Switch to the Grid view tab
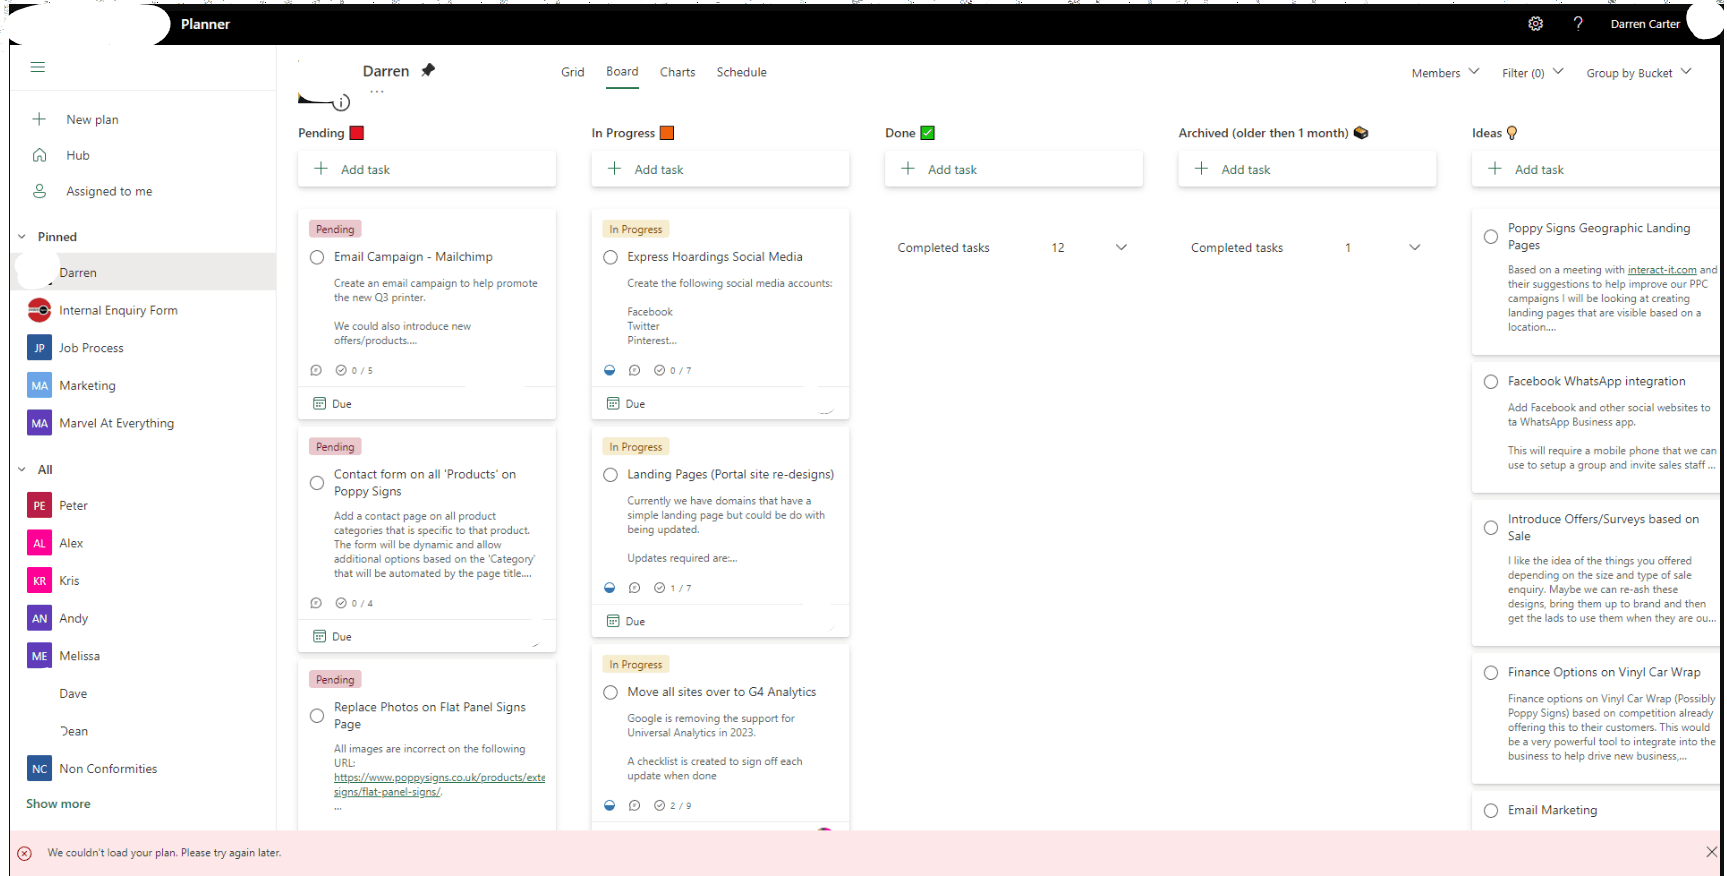The image size is (1727, 876). (x=573, y=72)
